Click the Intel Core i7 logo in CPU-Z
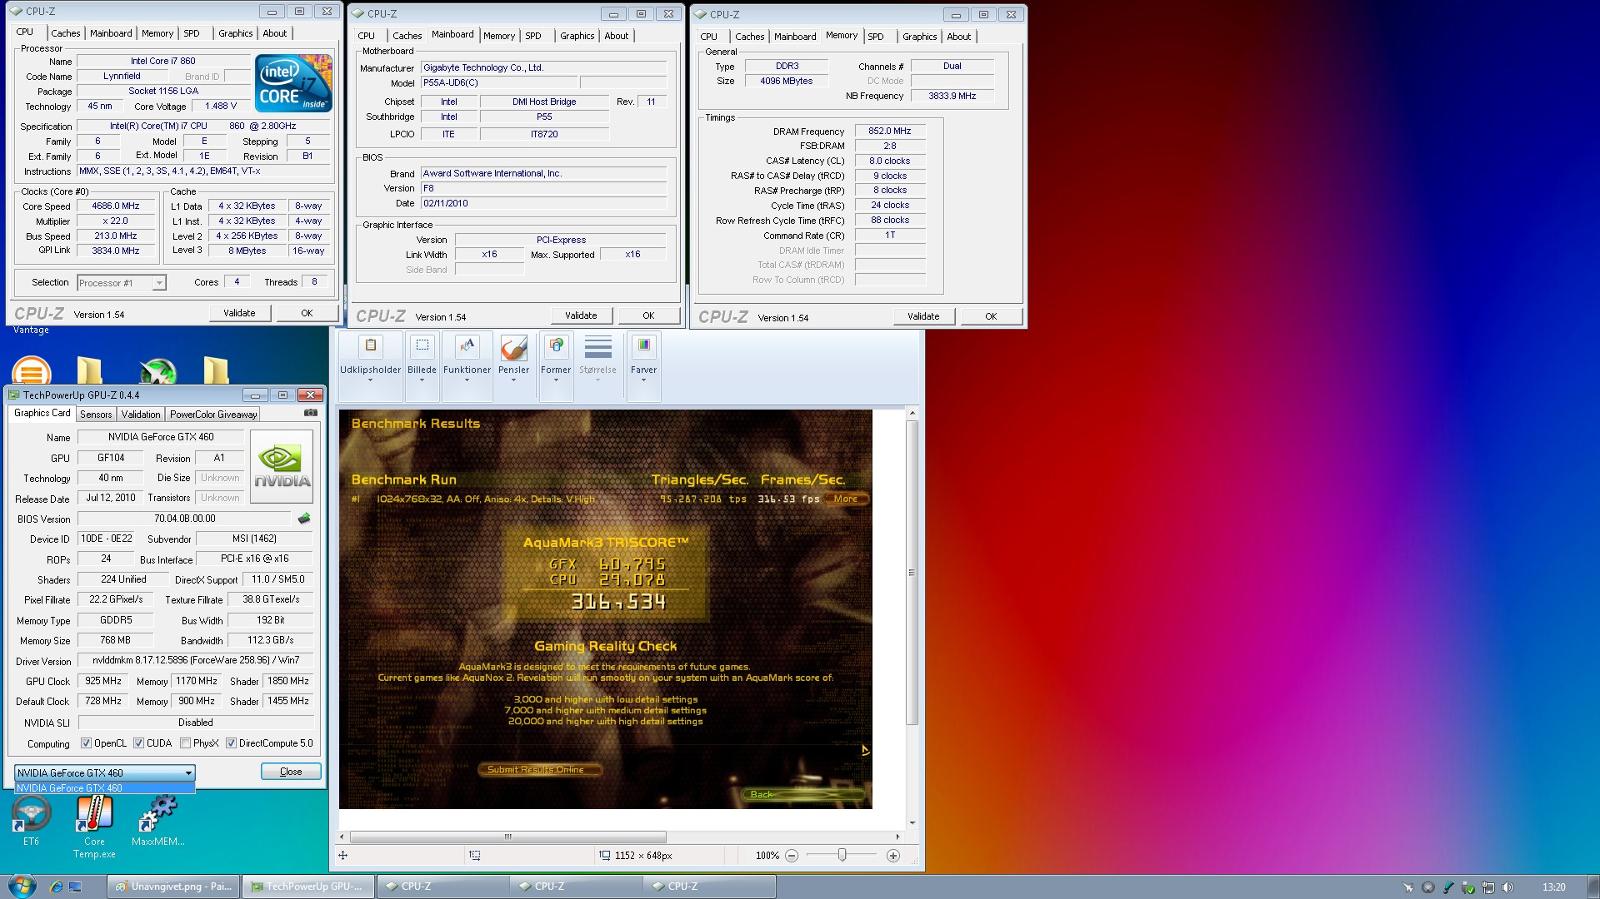Screen dimensions: 1600x899 click(x=293, y=83)
